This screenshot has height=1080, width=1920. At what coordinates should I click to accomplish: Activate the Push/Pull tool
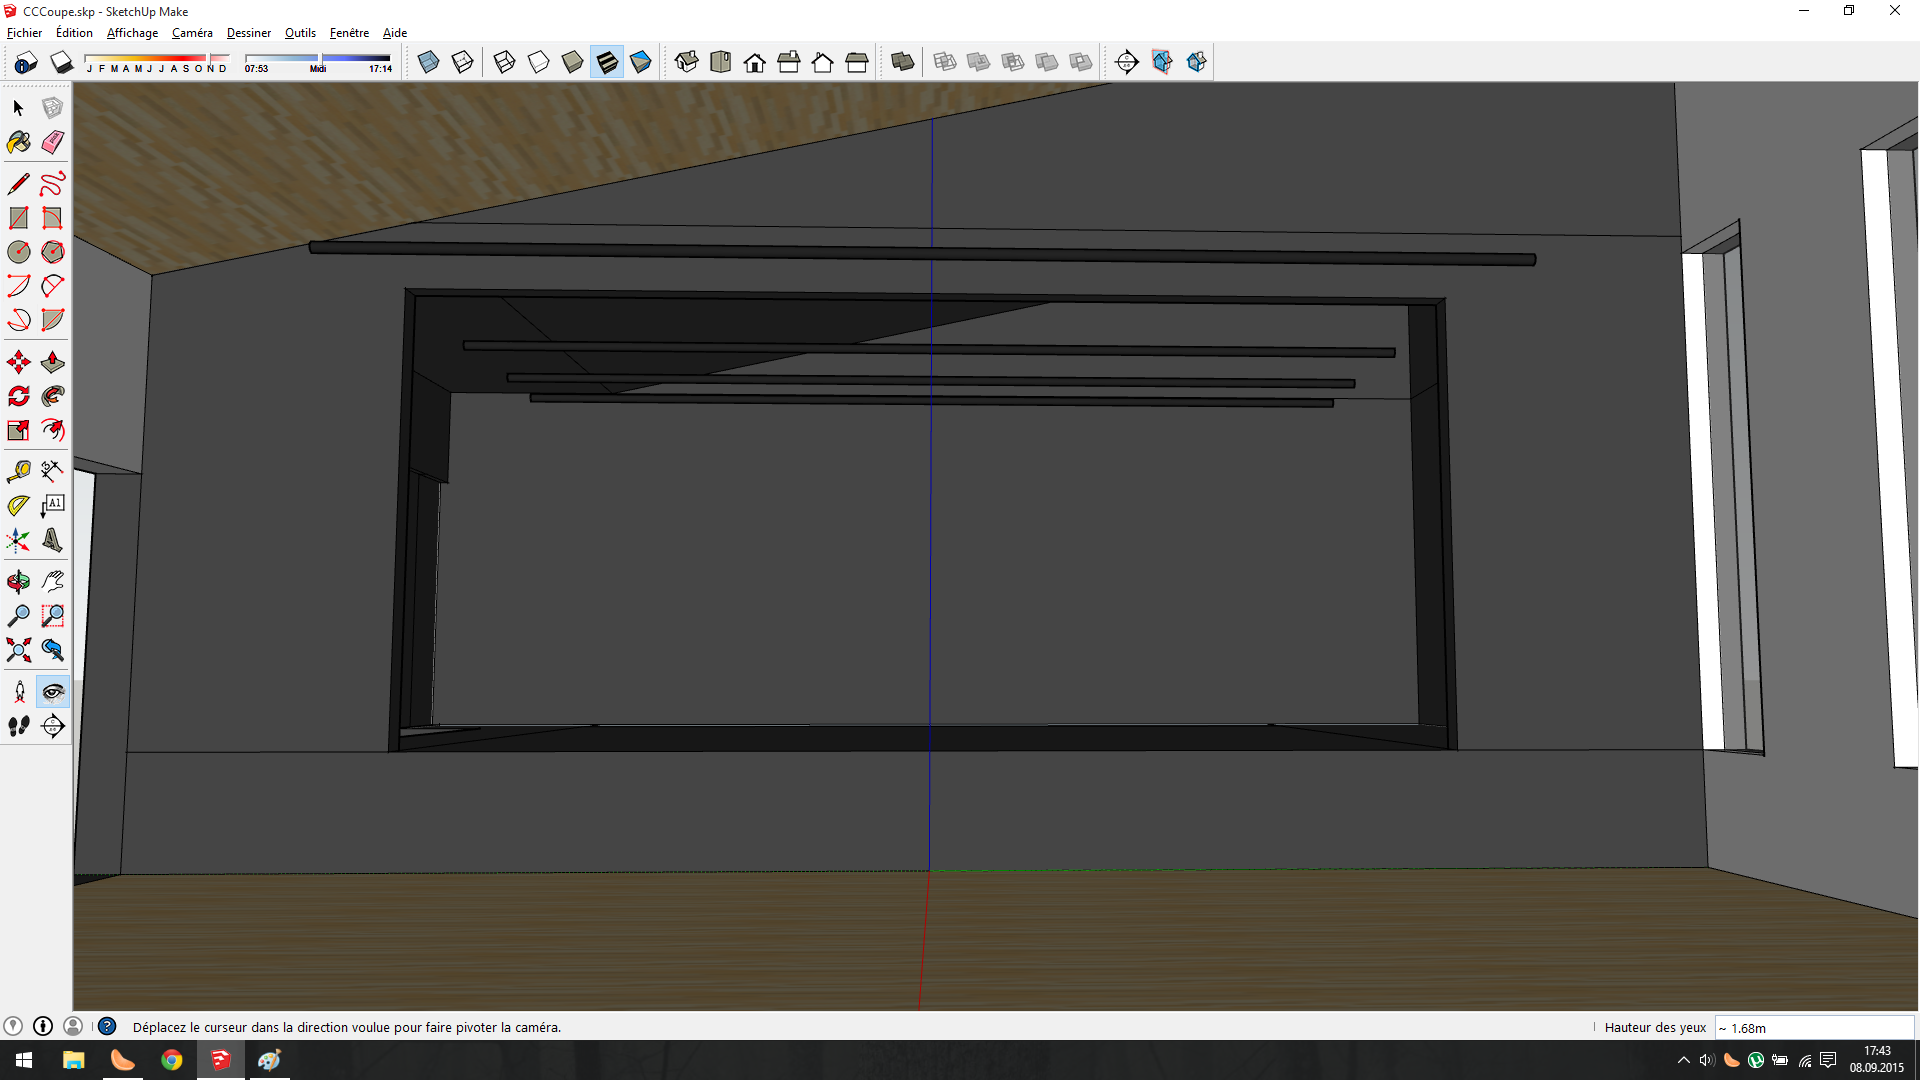[53, 362]
